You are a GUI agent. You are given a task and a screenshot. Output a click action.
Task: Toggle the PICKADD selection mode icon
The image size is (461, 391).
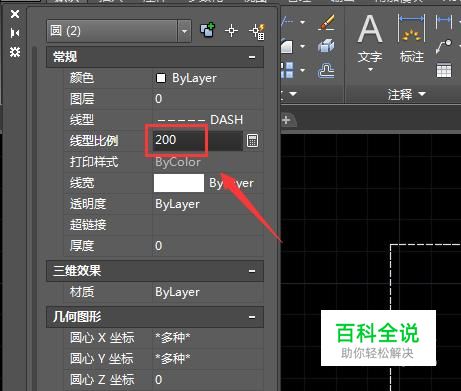tap(207, 31)
